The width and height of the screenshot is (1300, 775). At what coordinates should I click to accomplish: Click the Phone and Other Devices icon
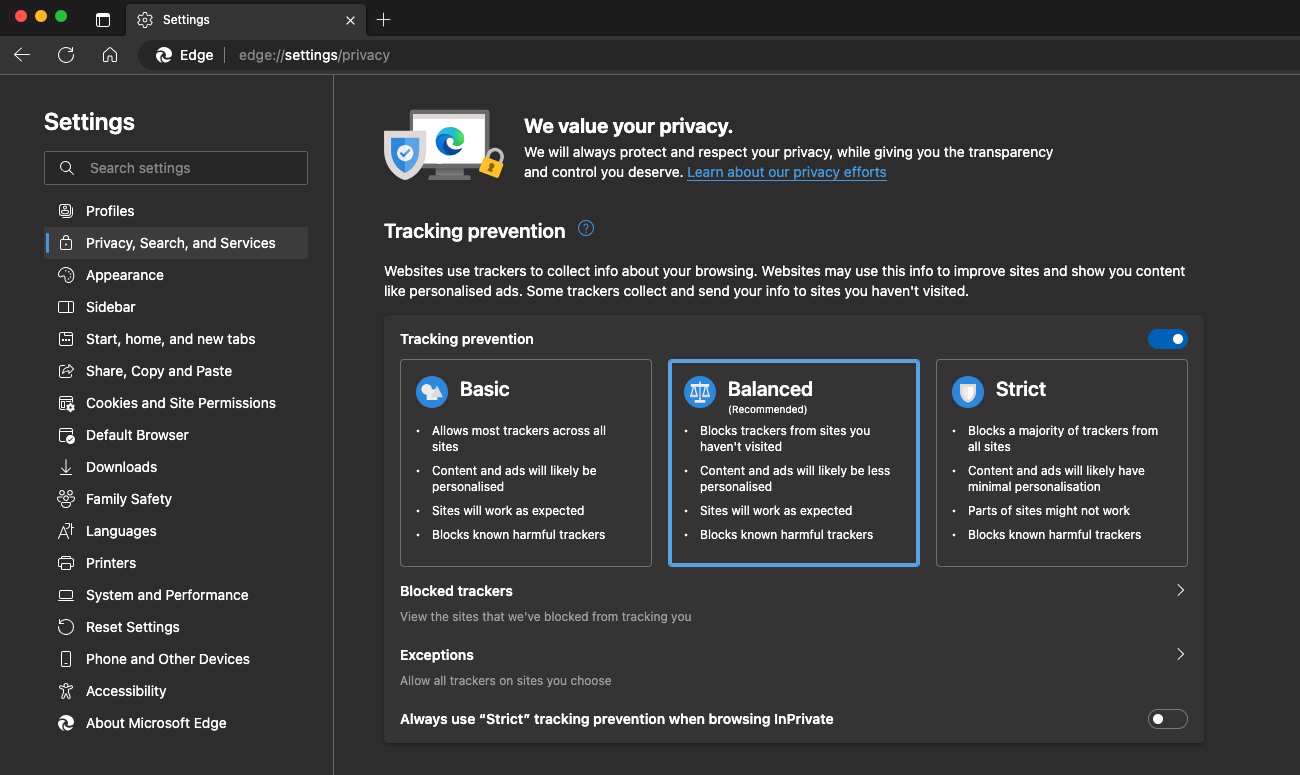coord(66,659)
